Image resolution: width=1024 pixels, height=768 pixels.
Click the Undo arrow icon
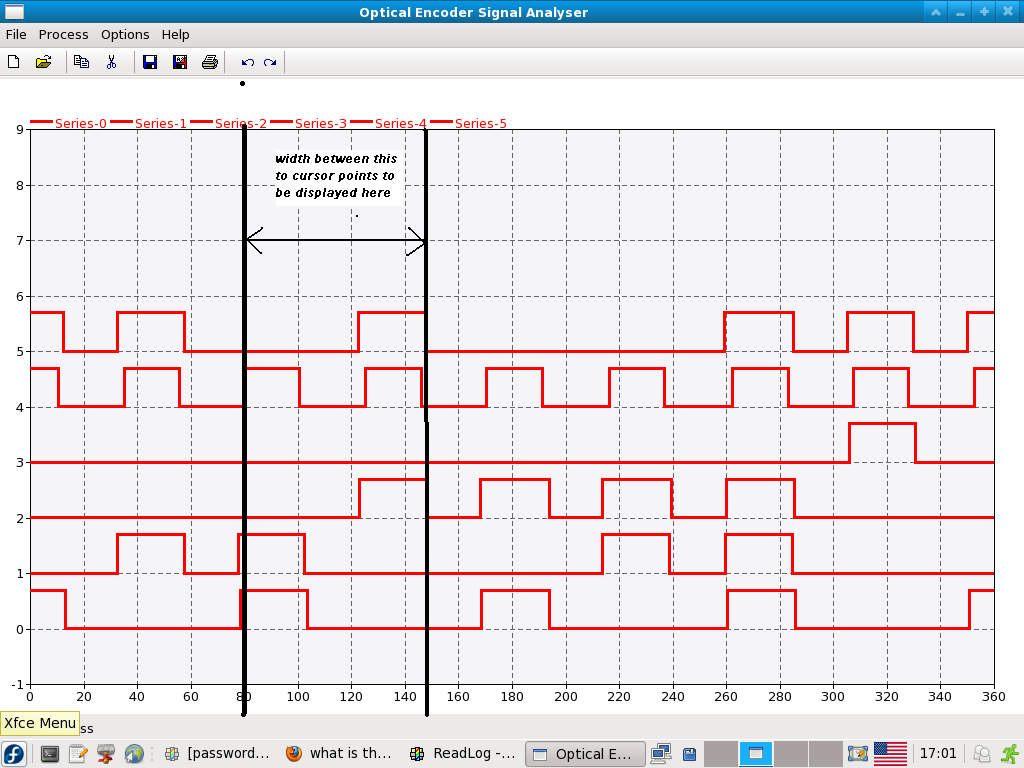pyautogui.click(x=248, y=62)
